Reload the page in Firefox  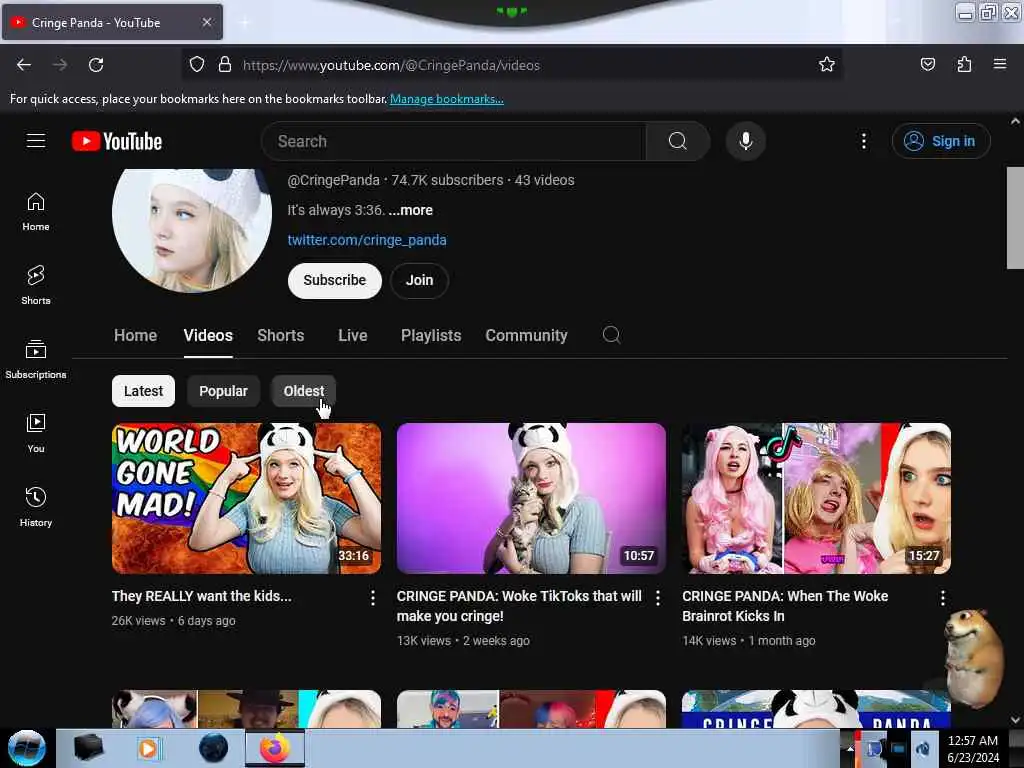click(x=96, y=65)
